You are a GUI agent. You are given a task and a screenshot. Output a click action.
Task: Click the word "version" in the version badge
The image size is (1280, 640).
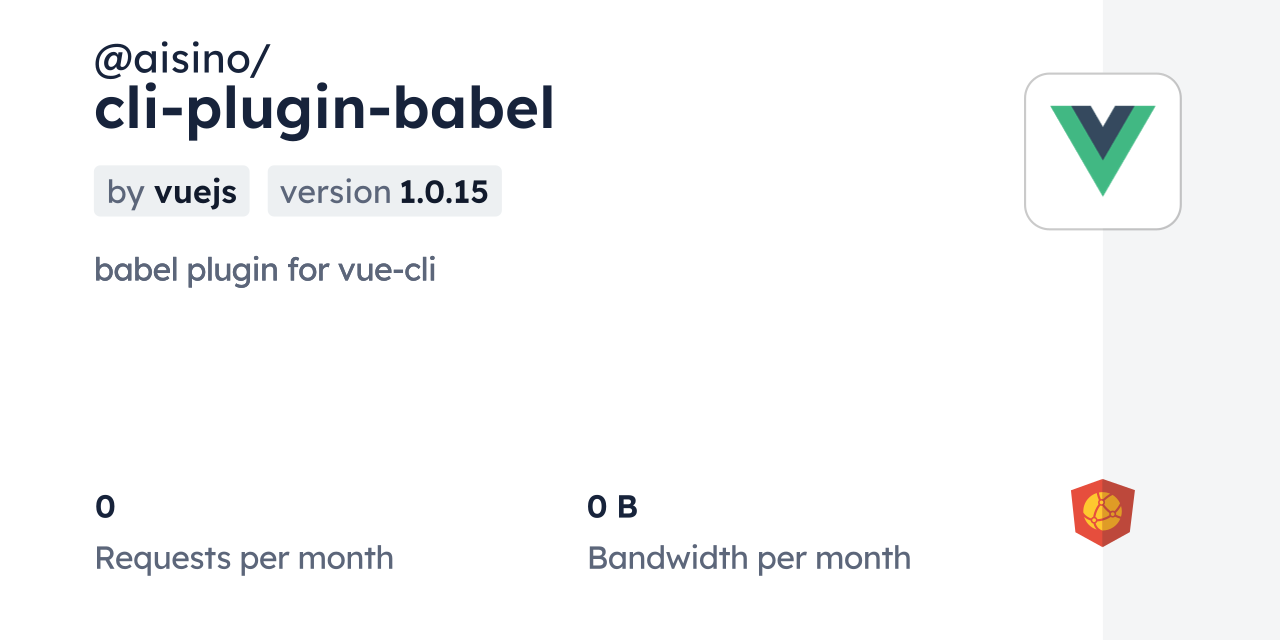click(x=335, y=192)
